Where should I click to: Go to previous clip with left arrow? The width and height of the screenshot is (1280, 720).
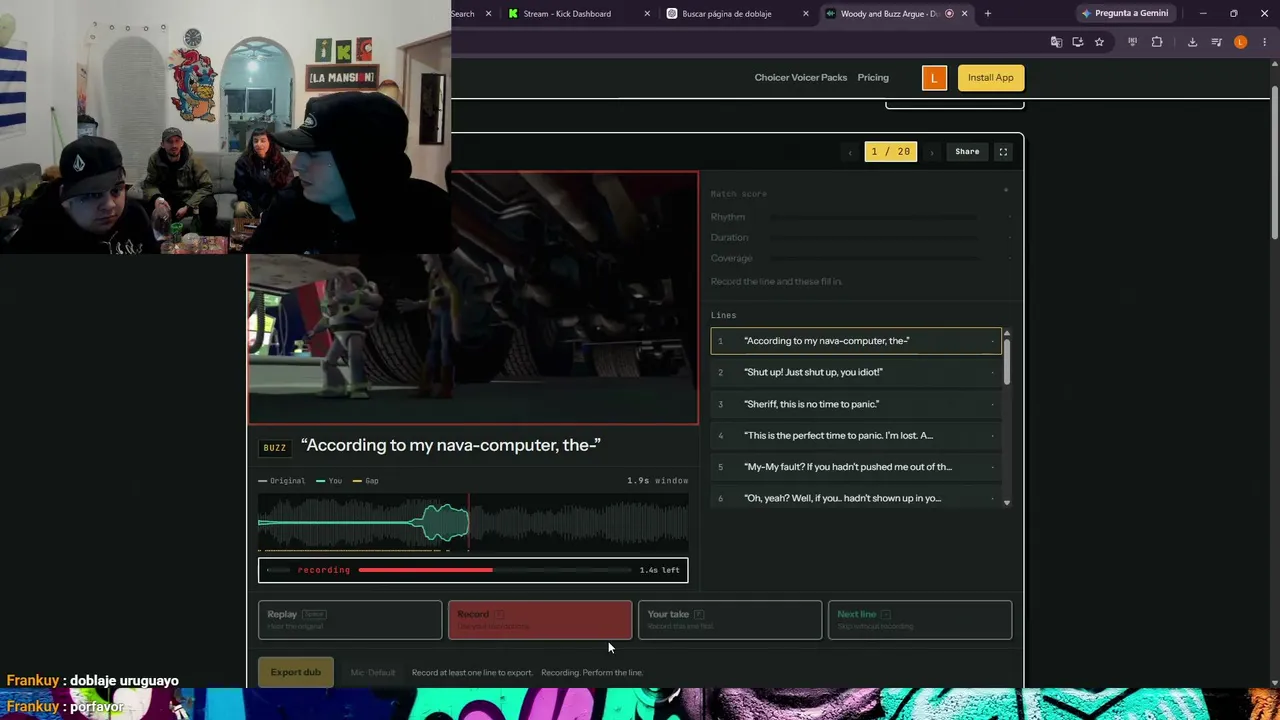(850, 152)
